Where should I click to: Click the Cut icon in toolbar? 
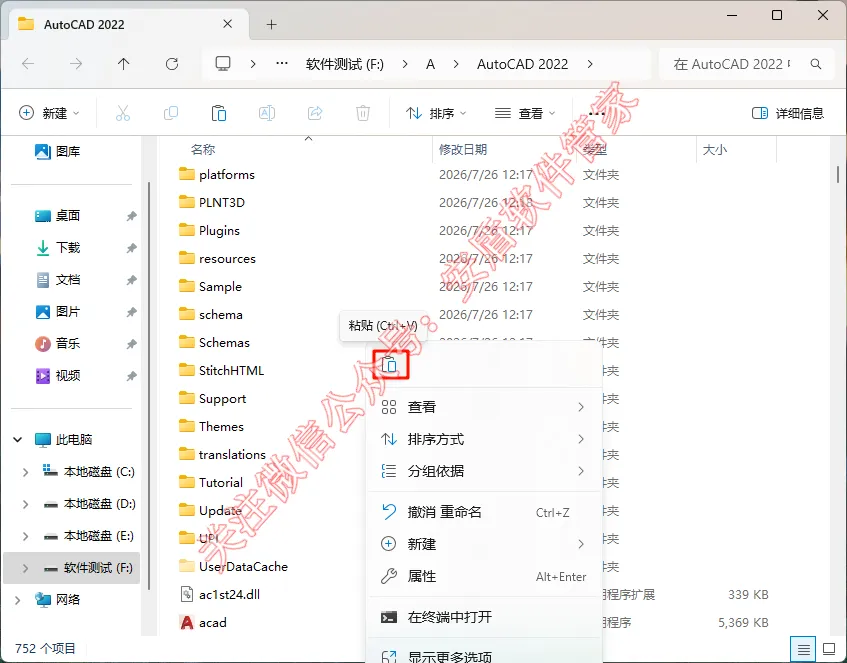(x=123, y=113)
